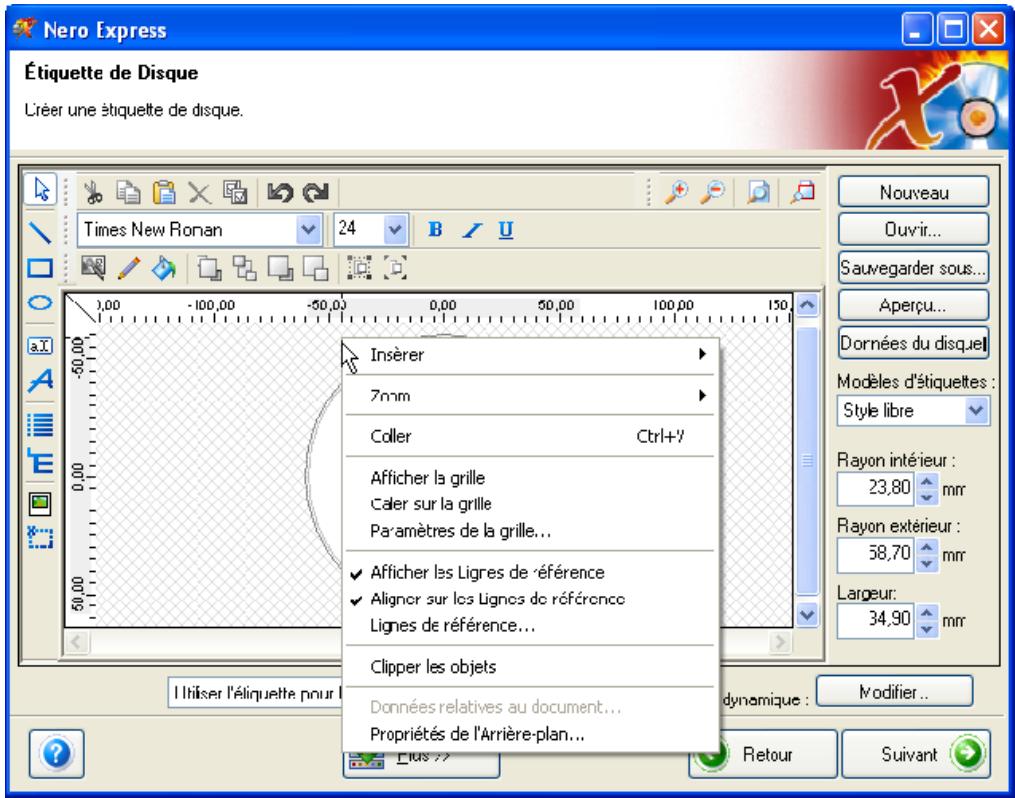Click the vertical scrollbar thumb
Viewport: 1015px width, 798px height.
[807, 460]
